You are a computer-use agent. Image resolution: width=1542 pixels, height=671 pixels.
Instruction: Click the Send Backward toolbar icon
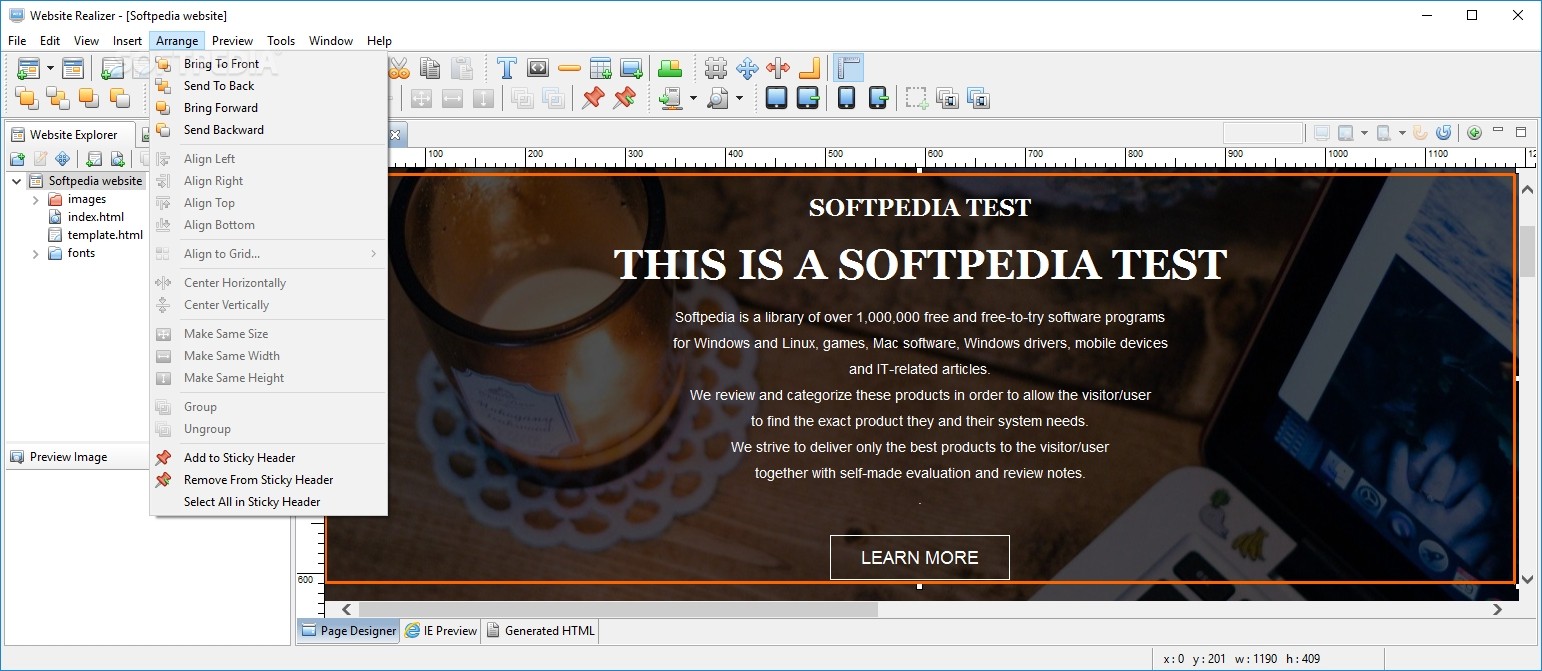point(120,98)
